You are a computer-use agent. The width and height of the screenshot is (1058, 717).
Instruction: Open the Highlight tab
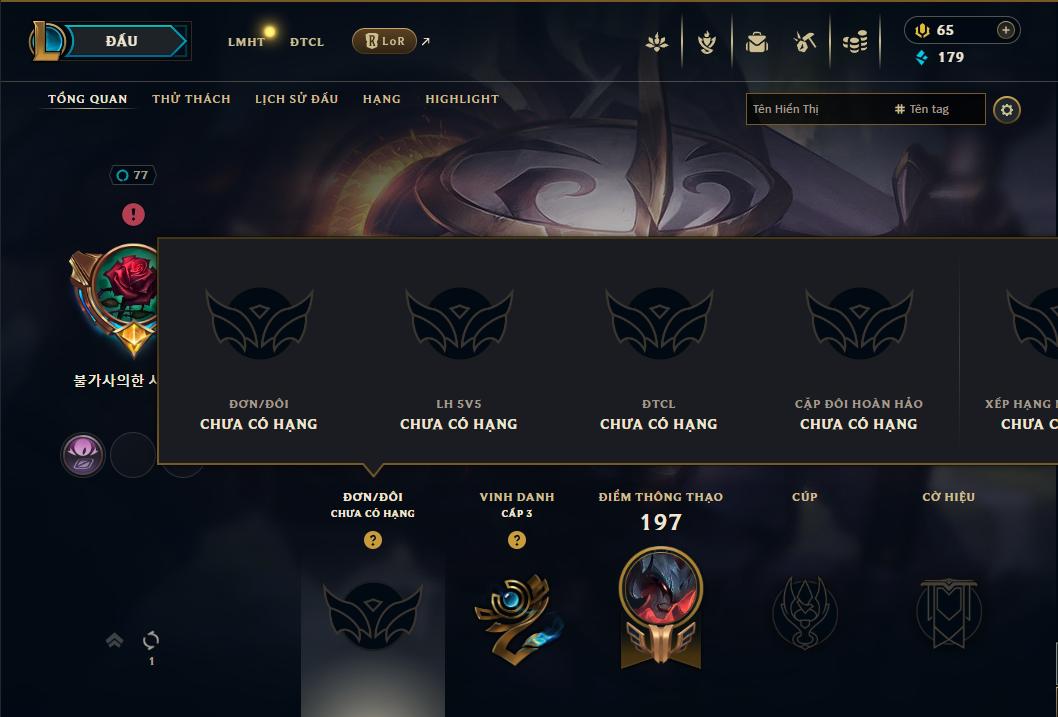pyautogui.click(x=462, y=98)
